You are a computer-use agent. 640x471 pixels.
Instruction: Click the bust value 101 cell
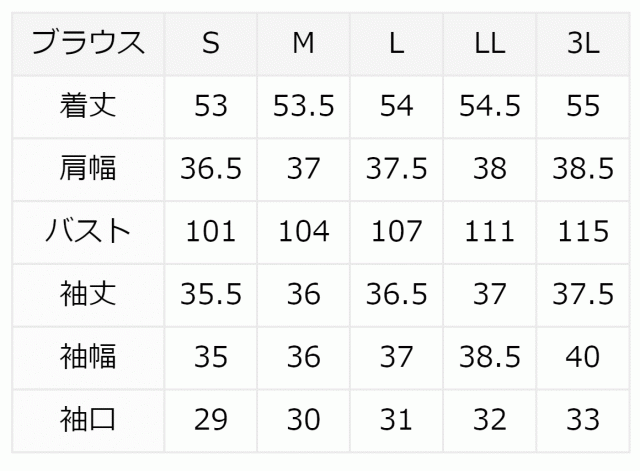(x=210, y=231)
